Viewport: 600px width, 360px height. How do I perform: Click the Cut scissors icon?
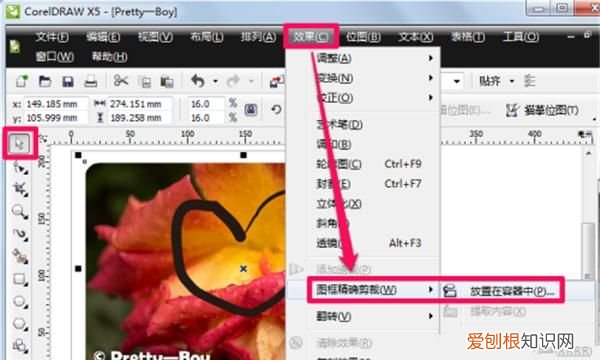[121, 81]
